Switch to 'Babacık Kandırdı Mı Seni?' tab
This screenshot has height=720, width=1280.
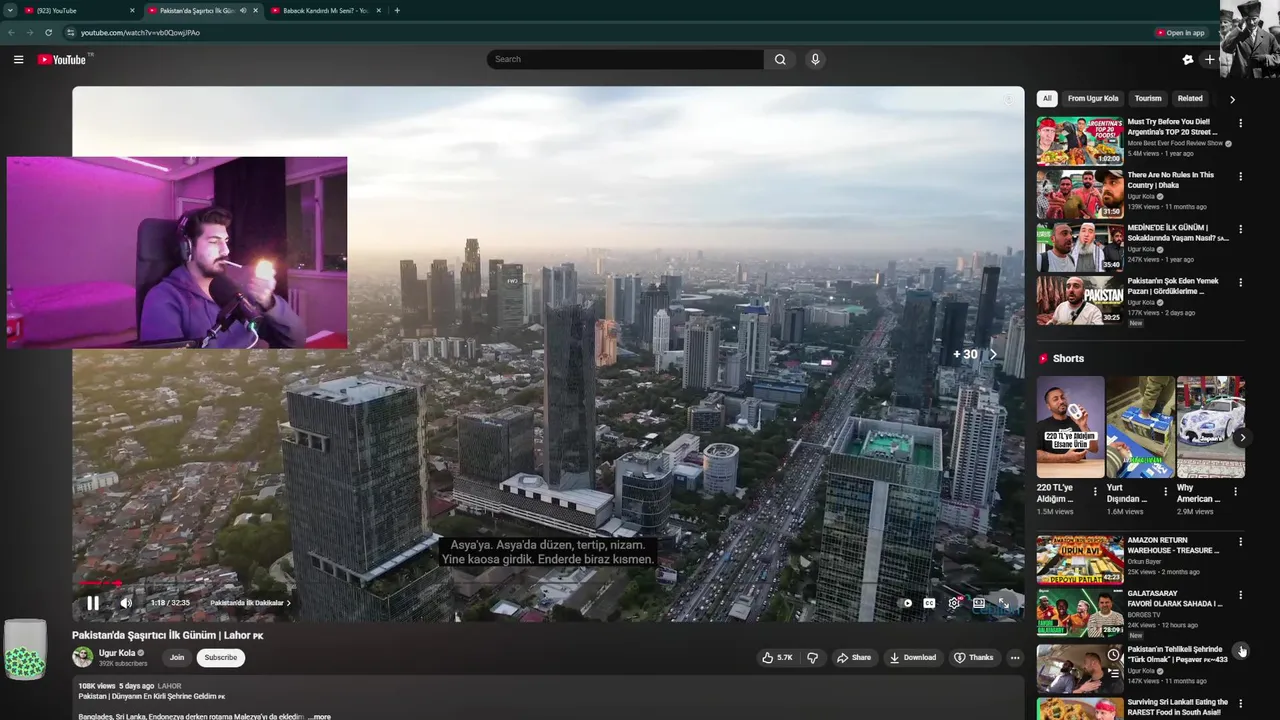(325, 10)
